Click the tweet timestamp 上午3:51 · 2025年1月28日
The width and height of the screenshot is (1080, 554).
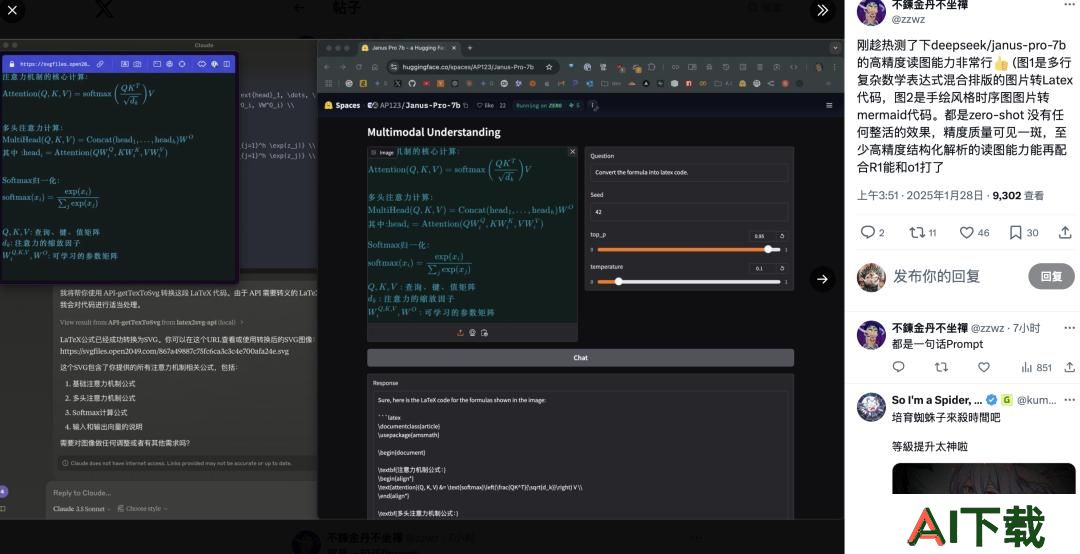click(920, 196)
